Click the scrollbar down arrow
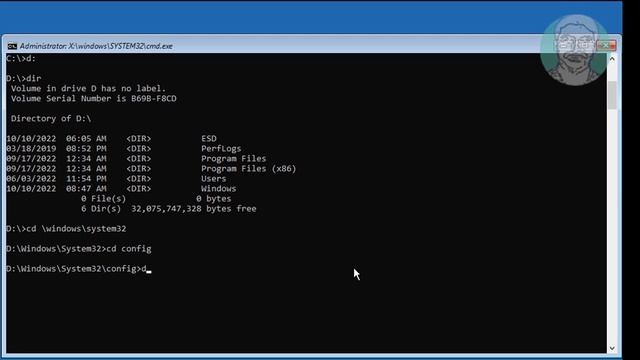Image resolution: width=640 pixels, height=360 pixels. point(612,348)
